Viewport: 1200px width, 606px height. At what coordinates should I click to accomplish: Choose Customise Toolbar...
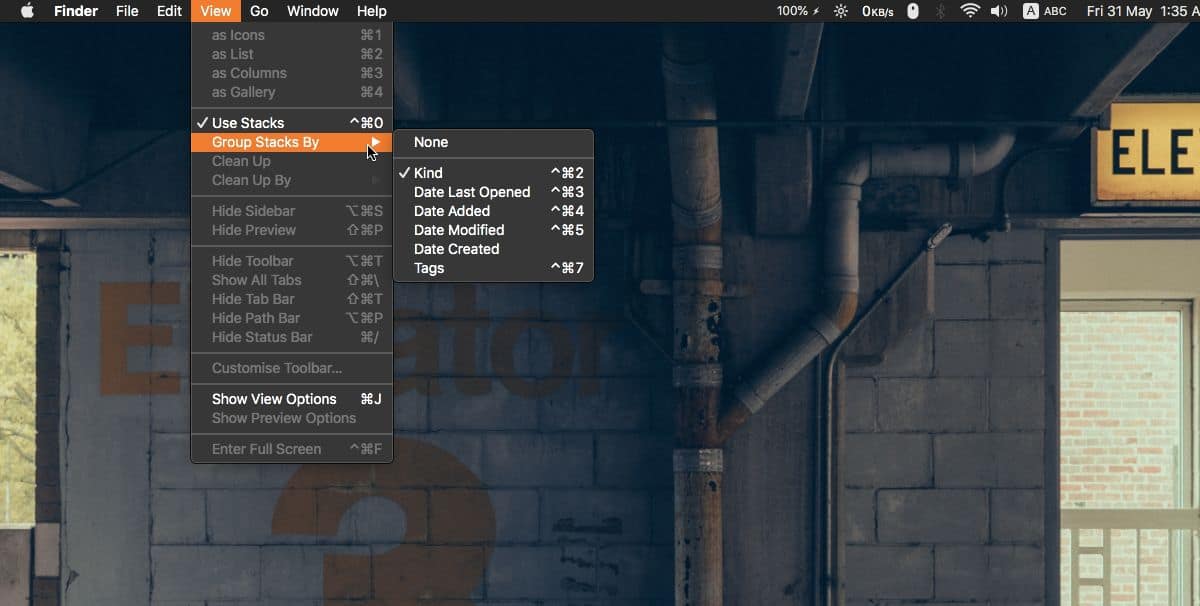(x=292, y=368)
